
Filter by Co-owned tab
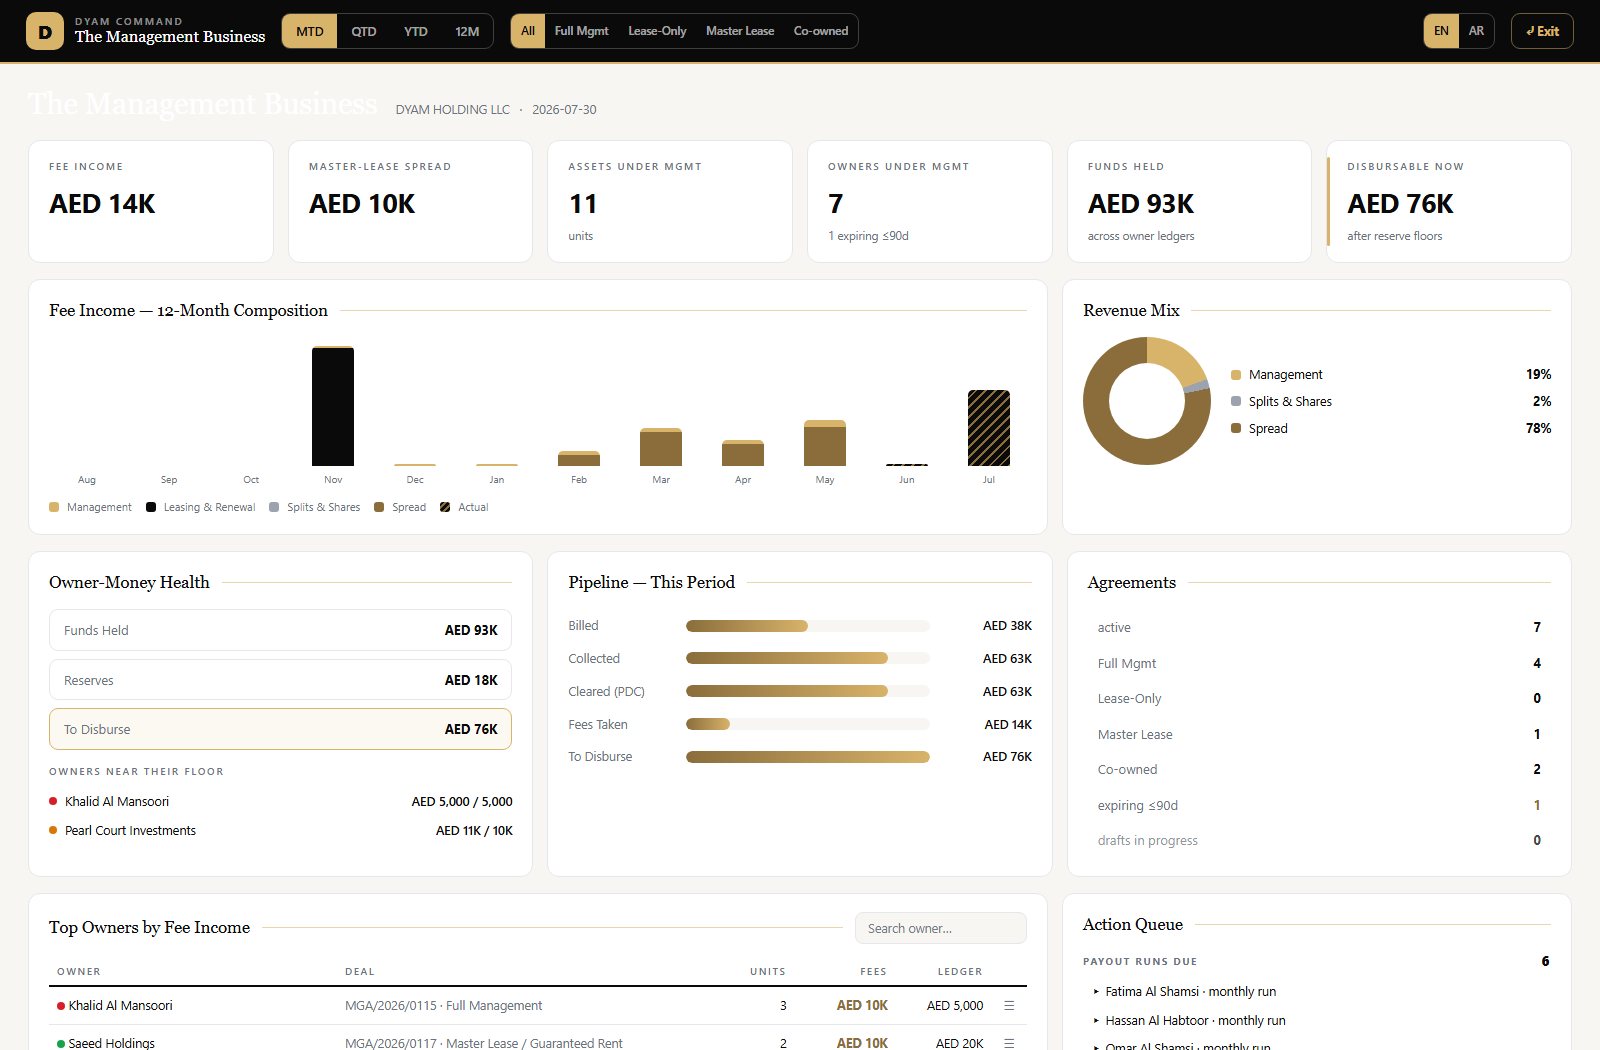pos(821,31)
